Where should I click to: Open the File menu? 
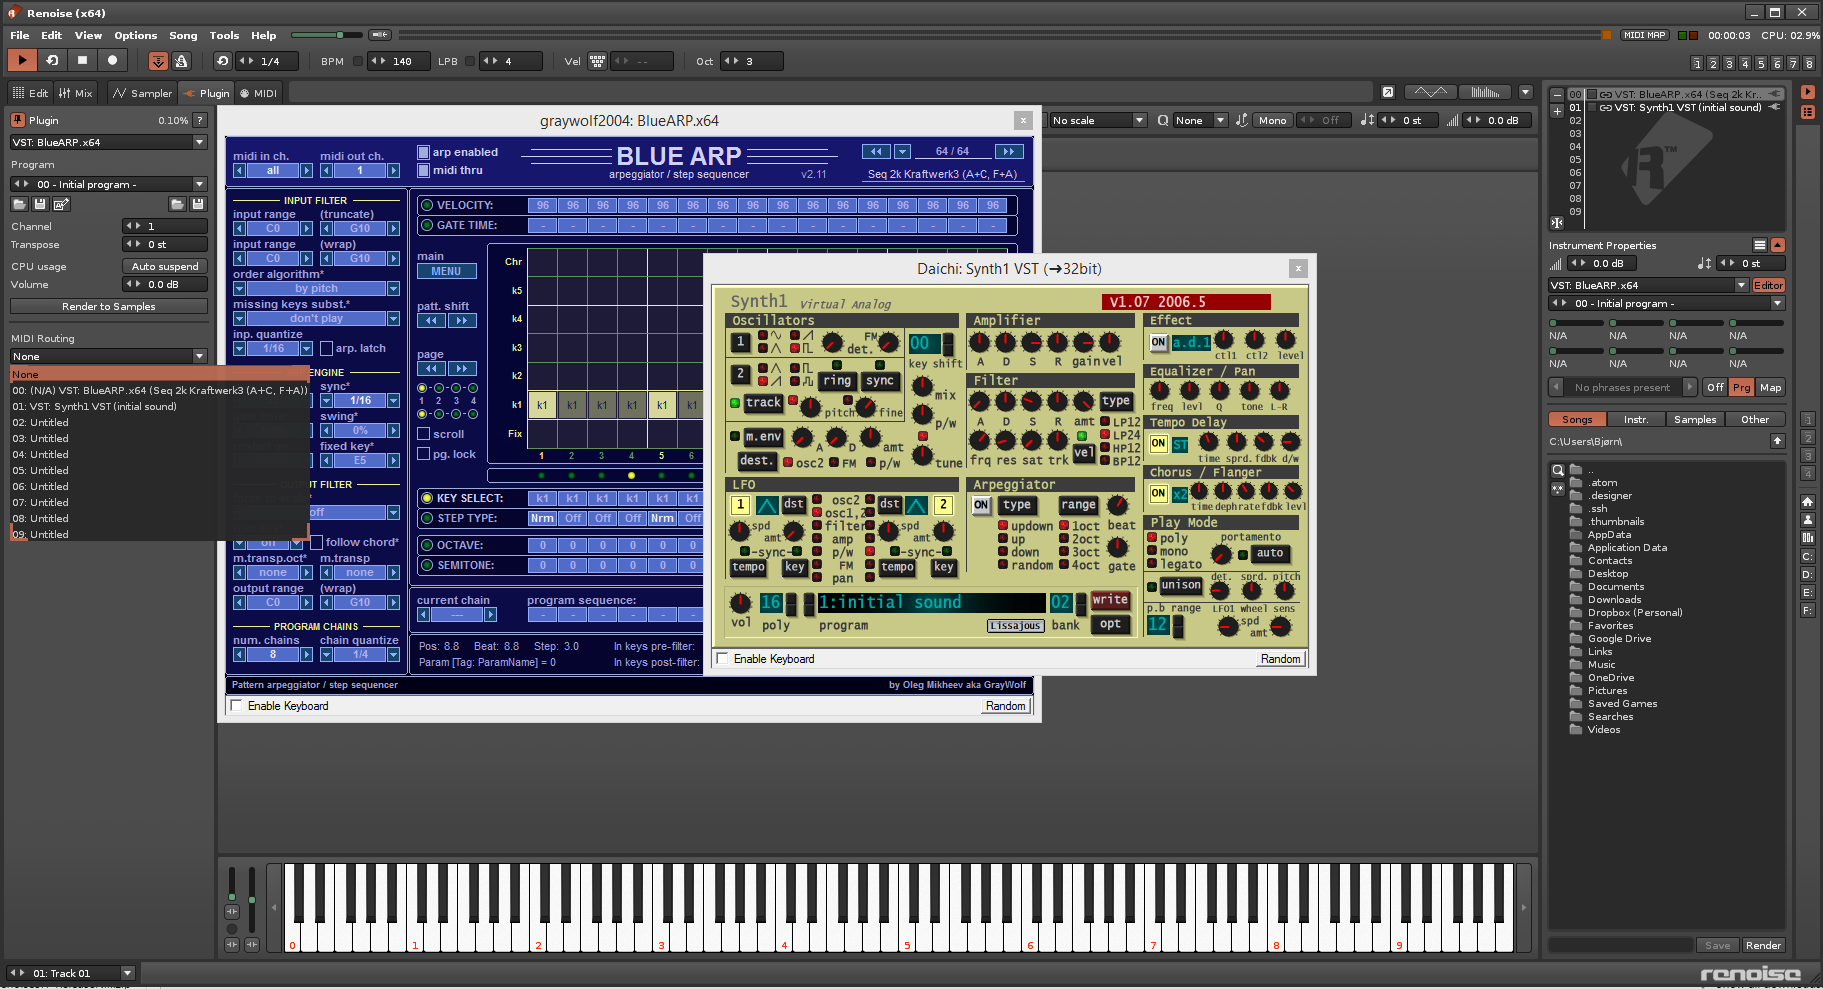(x=20, y=35)
